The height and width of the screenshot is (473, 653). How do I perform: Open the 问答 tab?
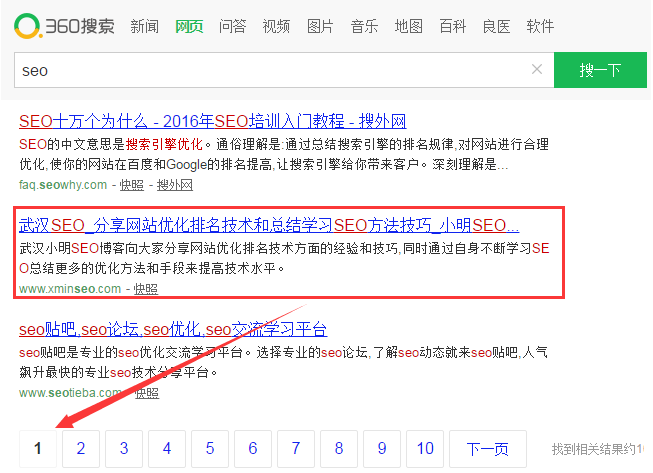click(x=232, y=26)
